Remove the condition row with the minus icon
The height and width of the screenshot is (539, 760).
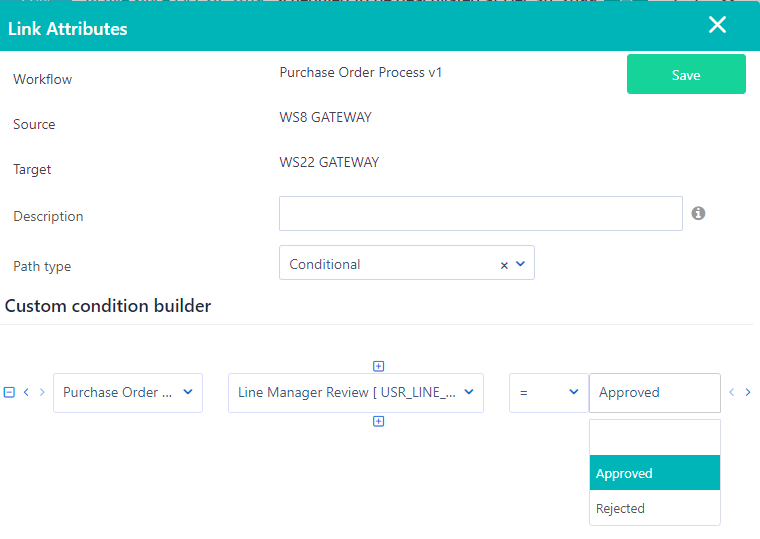(x=9, y=392)
